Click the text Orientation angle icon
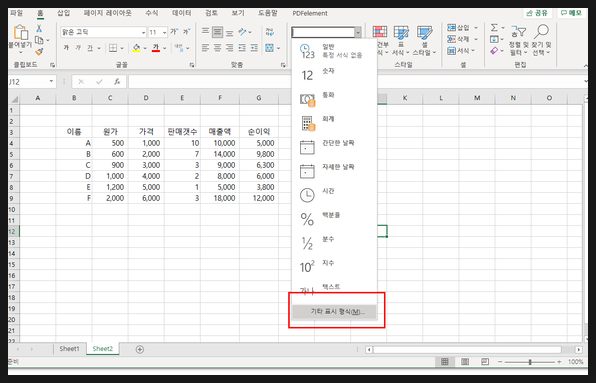Screen dimensions: 596x383 pyautogui.click(x=242, y=32)
